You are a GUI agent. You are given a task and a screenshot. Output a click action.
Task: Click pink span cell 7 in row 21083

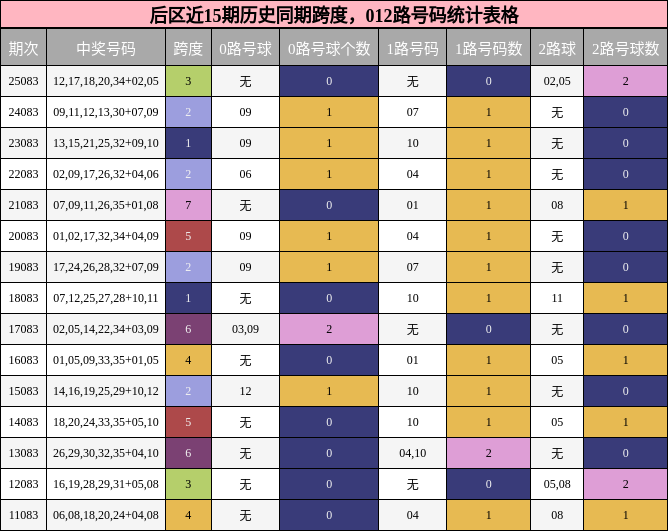pos(188,205)
